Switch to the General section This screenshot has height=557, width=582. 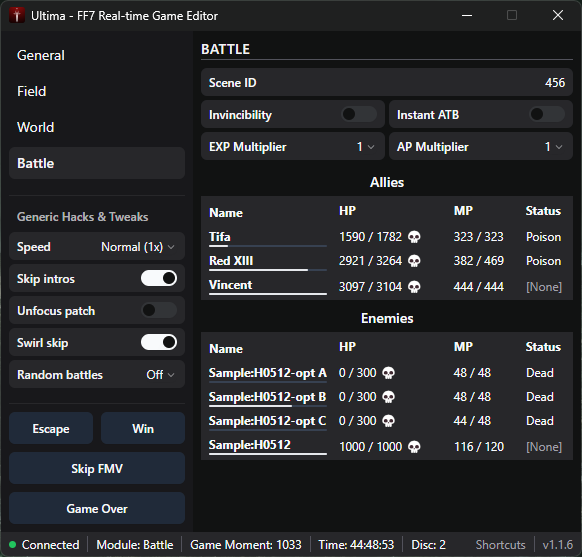coord(97,55)
